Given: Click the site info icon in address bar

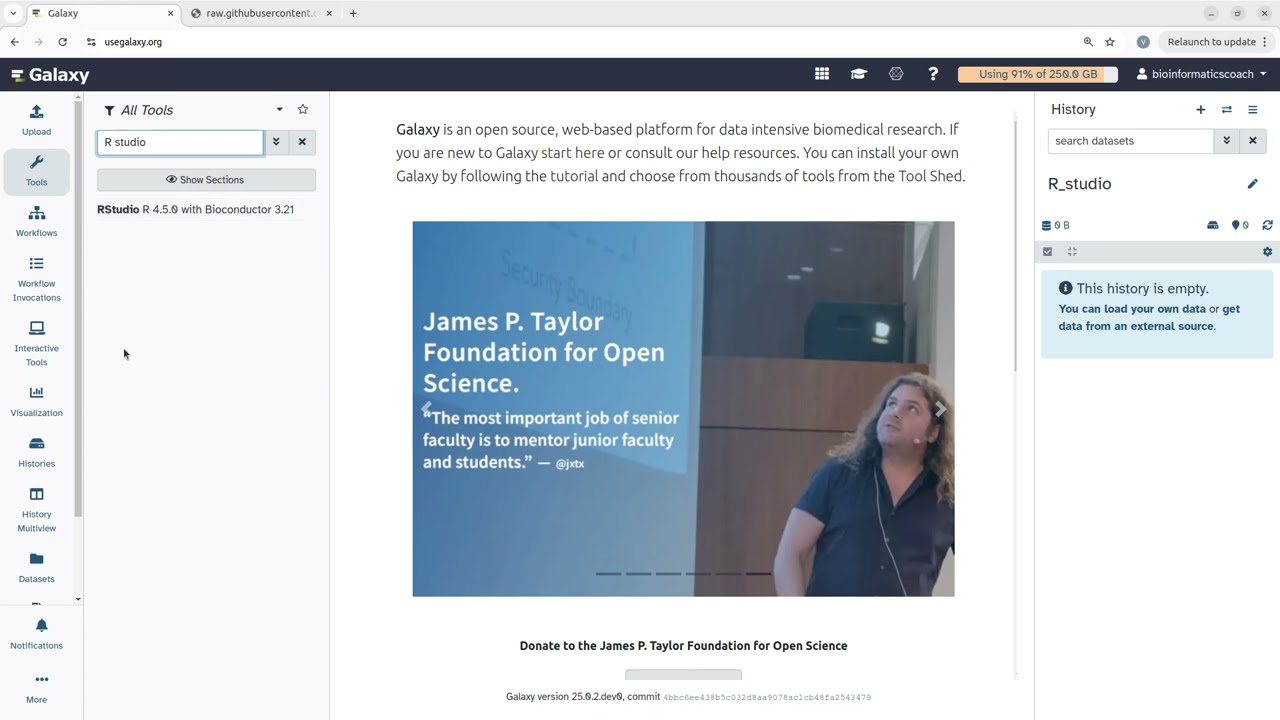Looking at the screenshot, I should coord(91,42).
